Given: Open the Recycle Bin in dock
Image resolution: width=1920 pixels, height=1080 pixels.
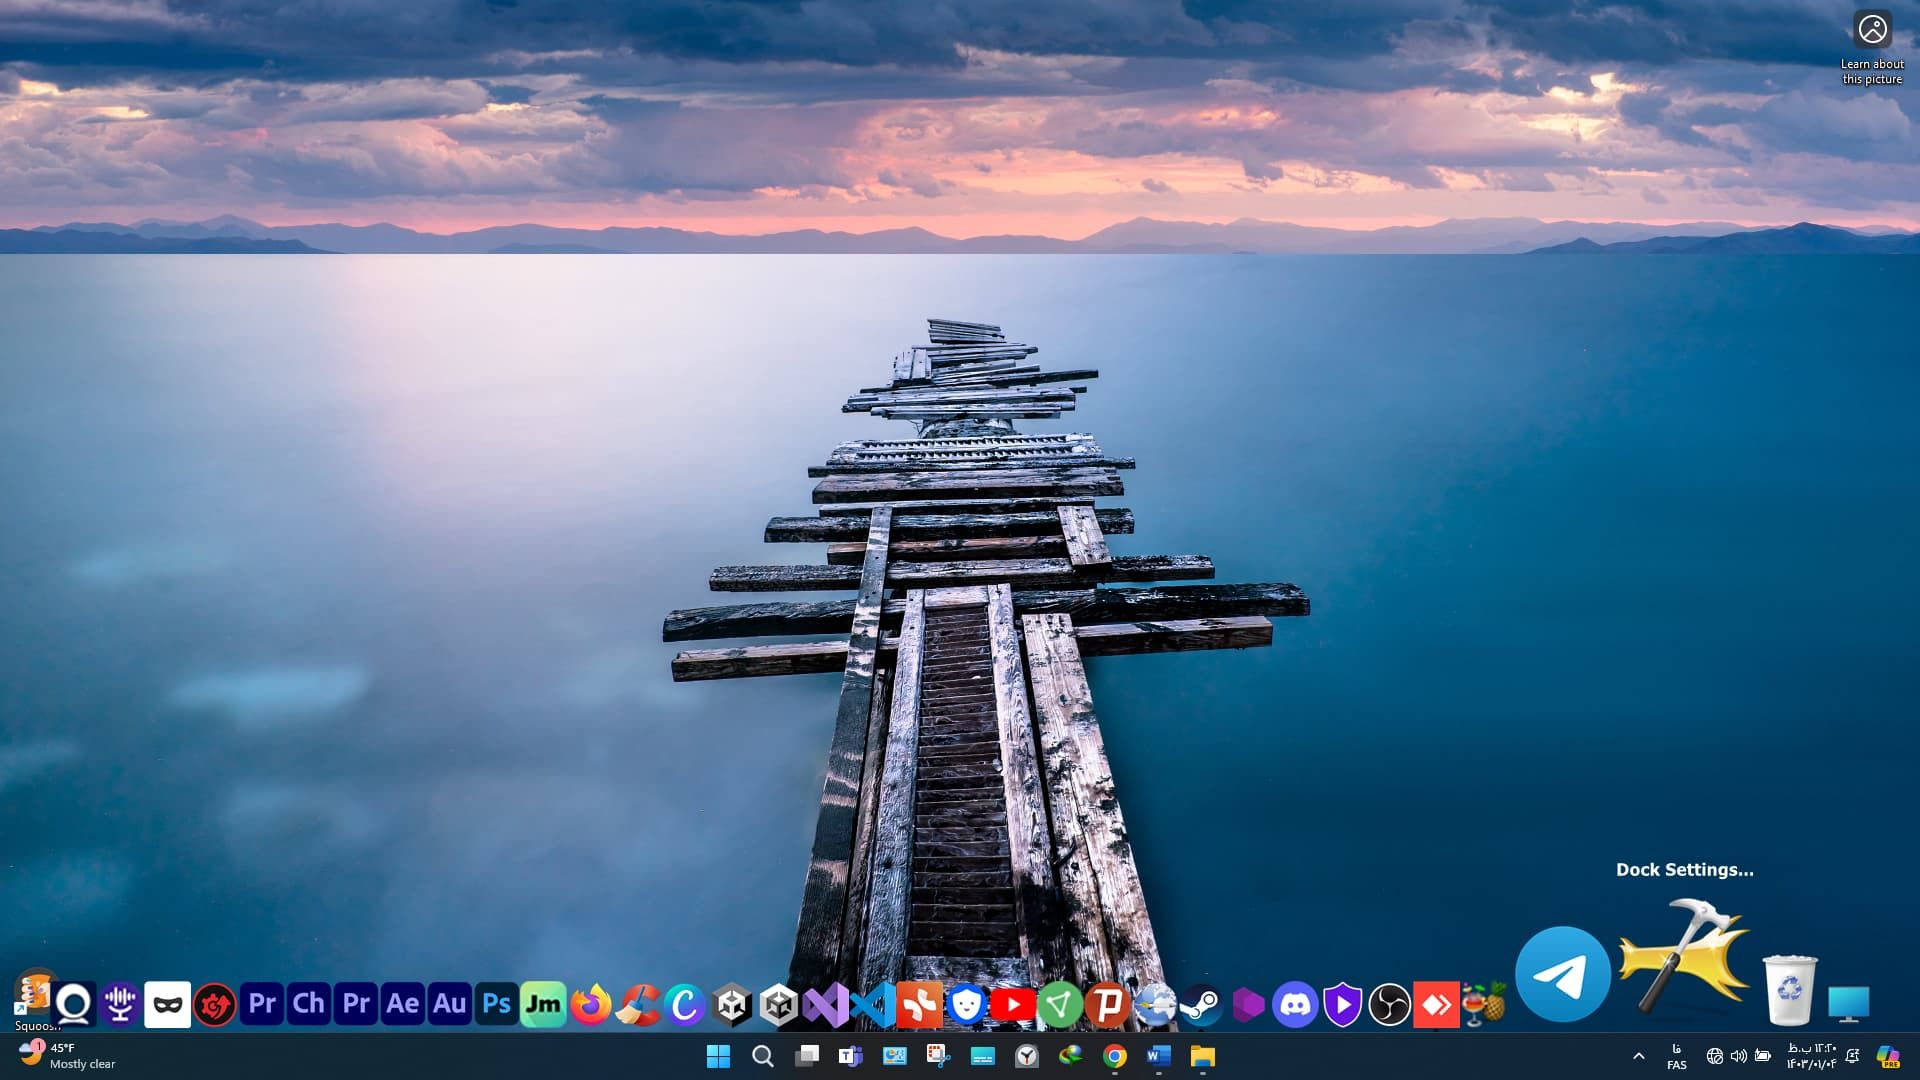Looking at the screenshot, I should [1789, 989].
